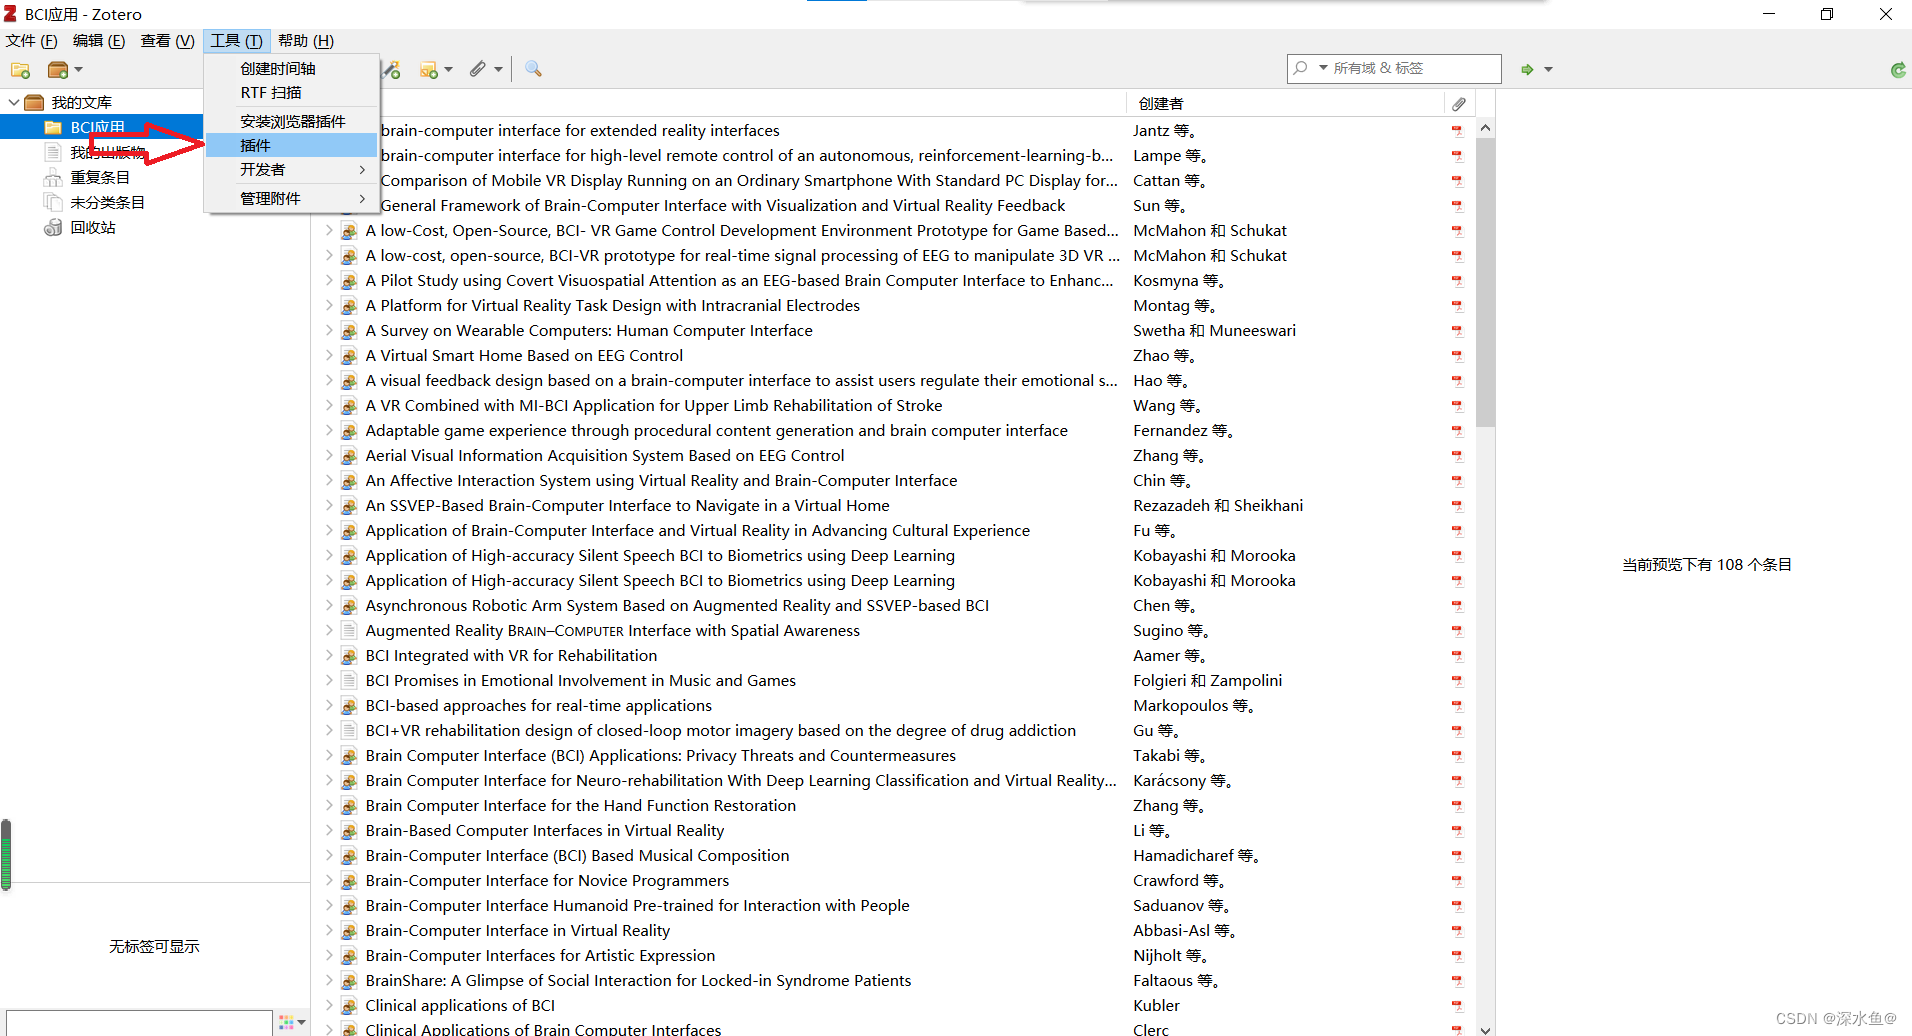The width and height of the screenshot is (1912, 1036).
Task: Expand the 管理附件 submenu
Action: click(291, 199)
